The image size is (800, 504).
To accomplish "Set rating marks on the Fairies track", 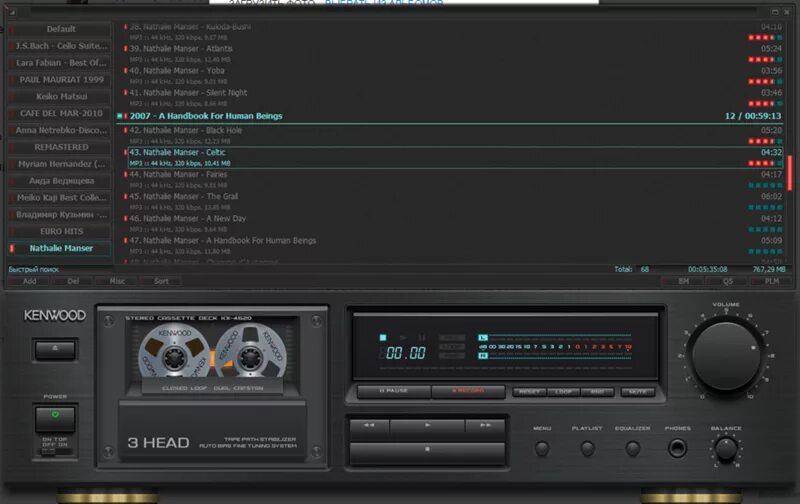I will tap(765, 185).
